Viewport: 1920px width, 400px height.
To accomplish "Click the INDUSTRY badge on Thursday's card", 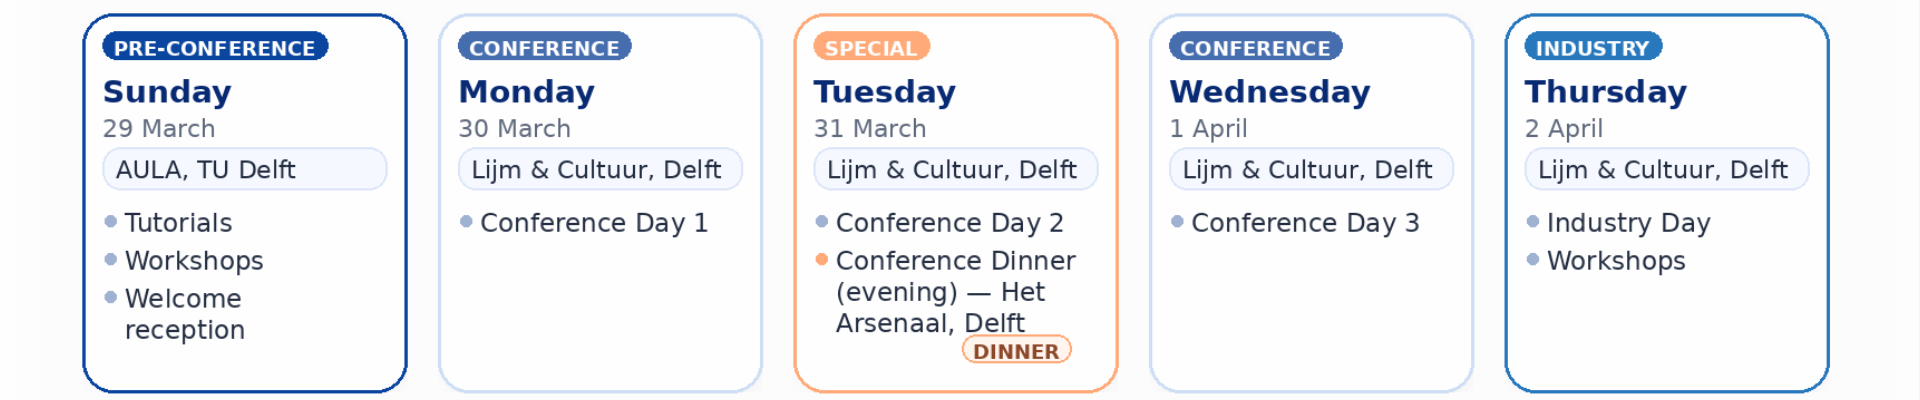I will click(1592, 47).
